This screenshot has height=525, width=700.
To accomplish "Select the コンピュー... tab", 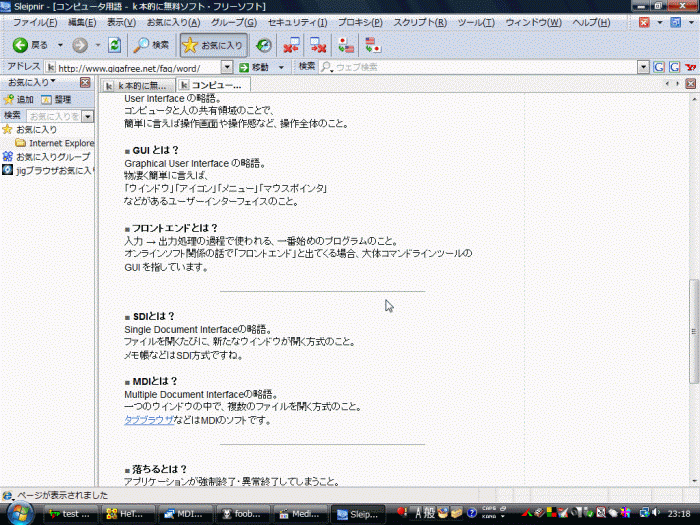I will point(212,84).
